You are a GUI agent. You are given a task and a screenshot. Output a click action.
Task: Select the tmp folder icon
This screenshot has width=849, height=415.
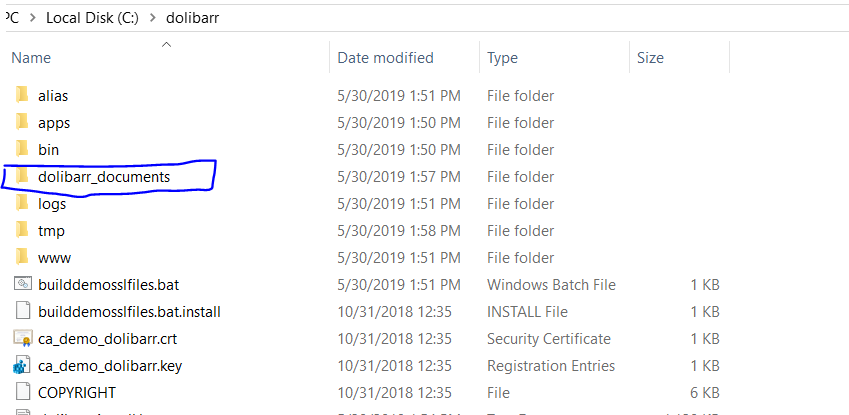coord(23,231)
